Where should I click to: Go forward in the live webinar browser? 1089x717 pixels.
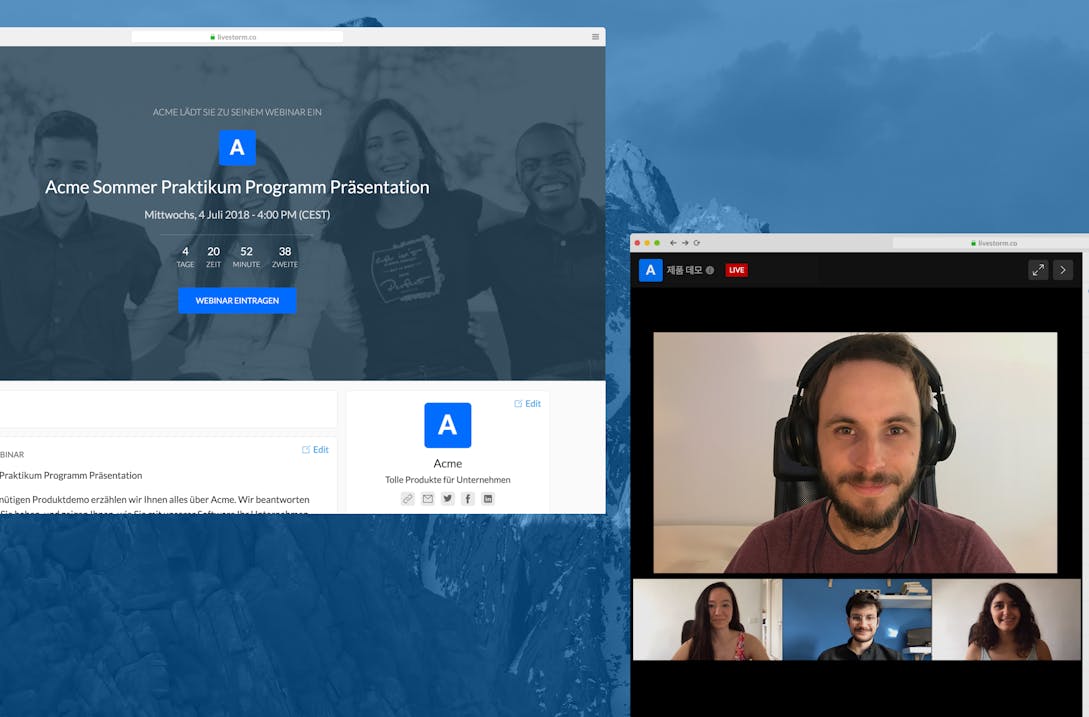click(x=685, y=243)
